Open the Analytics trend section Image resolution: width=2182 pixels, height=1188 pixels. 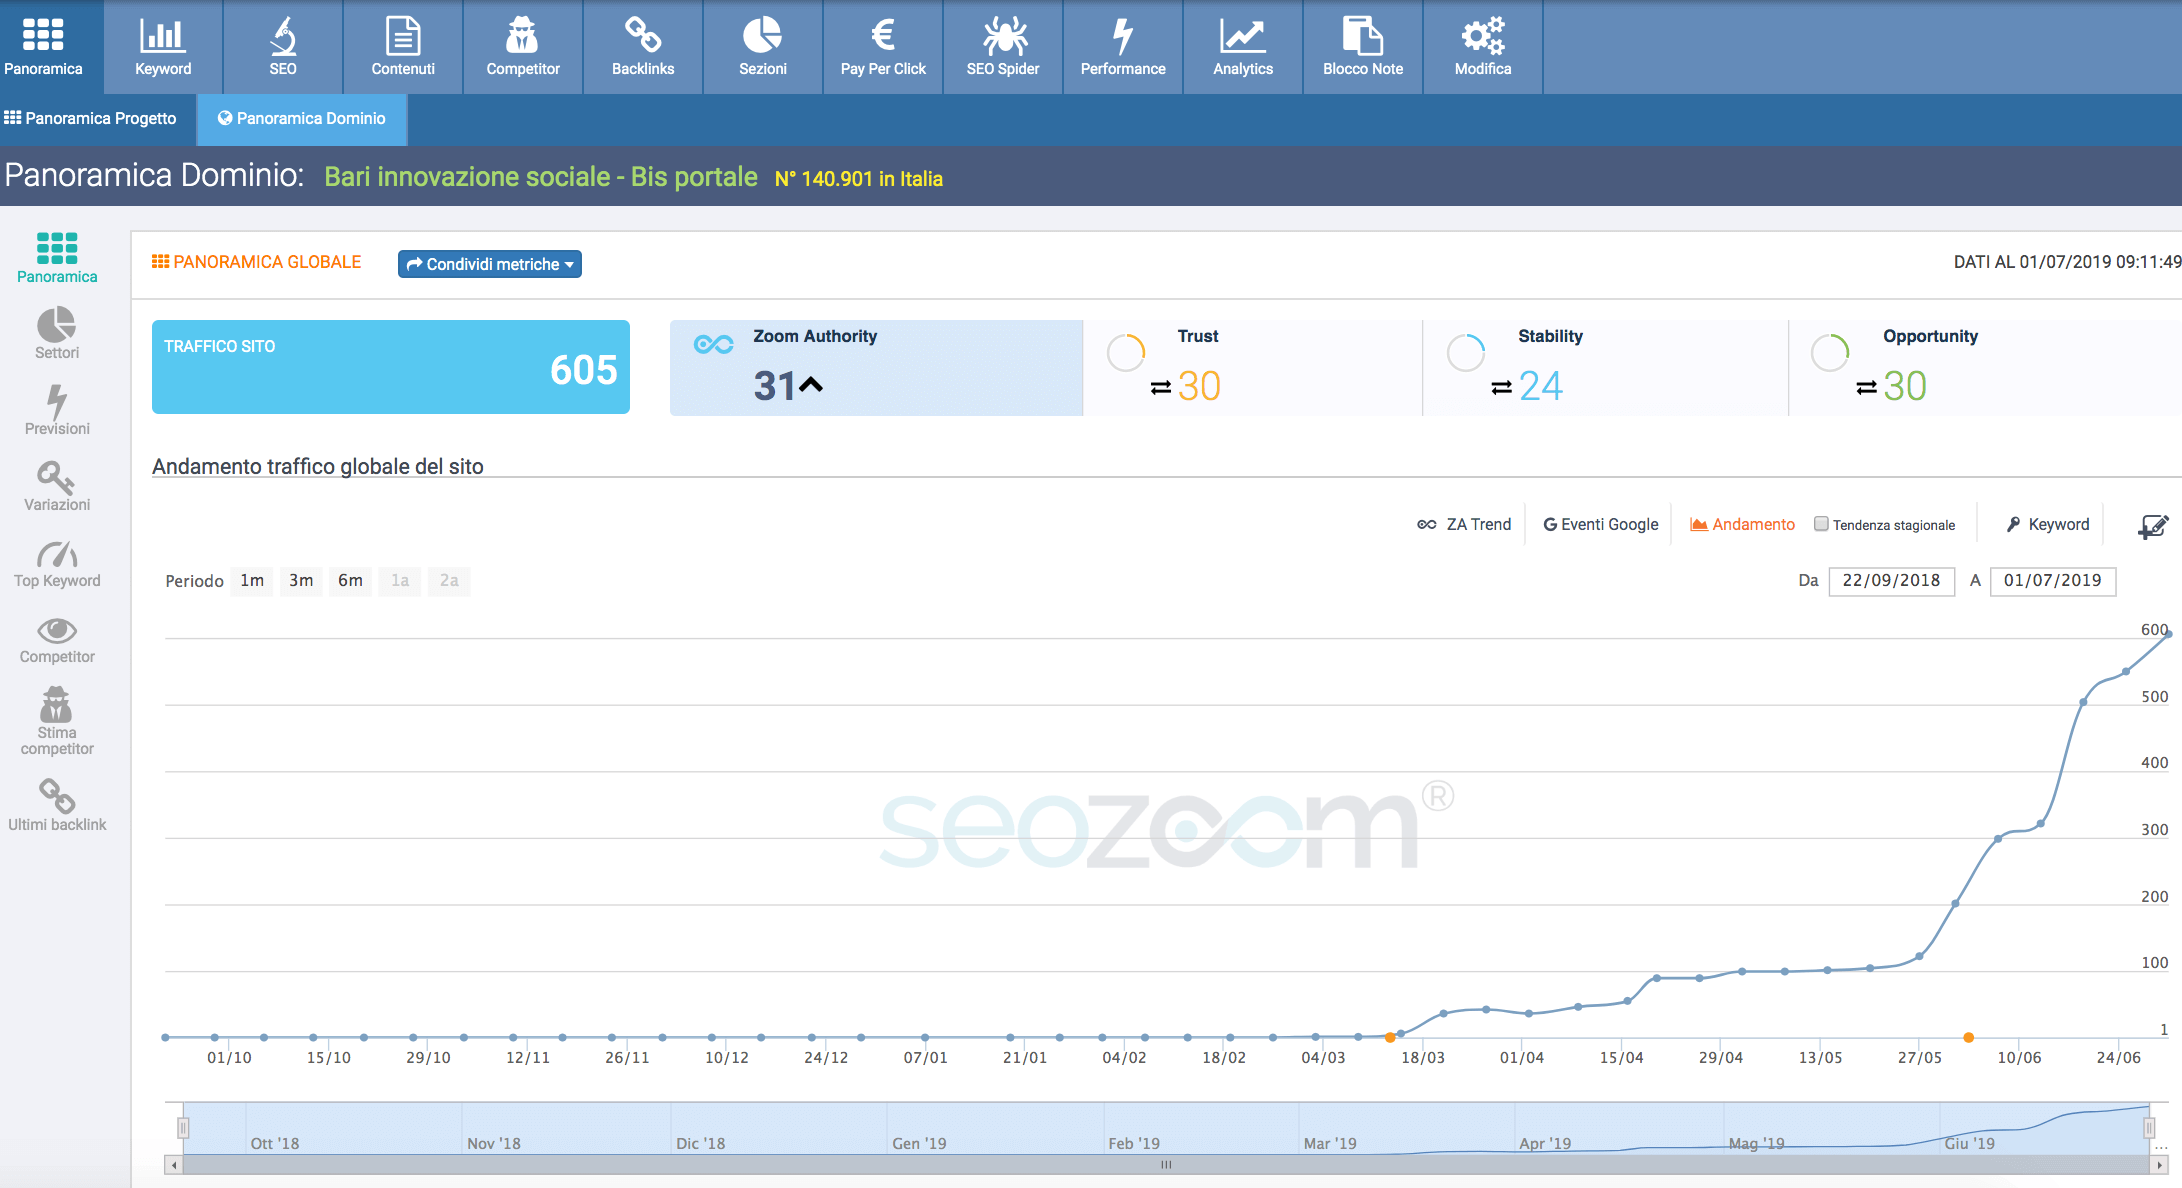[1243, 47]
